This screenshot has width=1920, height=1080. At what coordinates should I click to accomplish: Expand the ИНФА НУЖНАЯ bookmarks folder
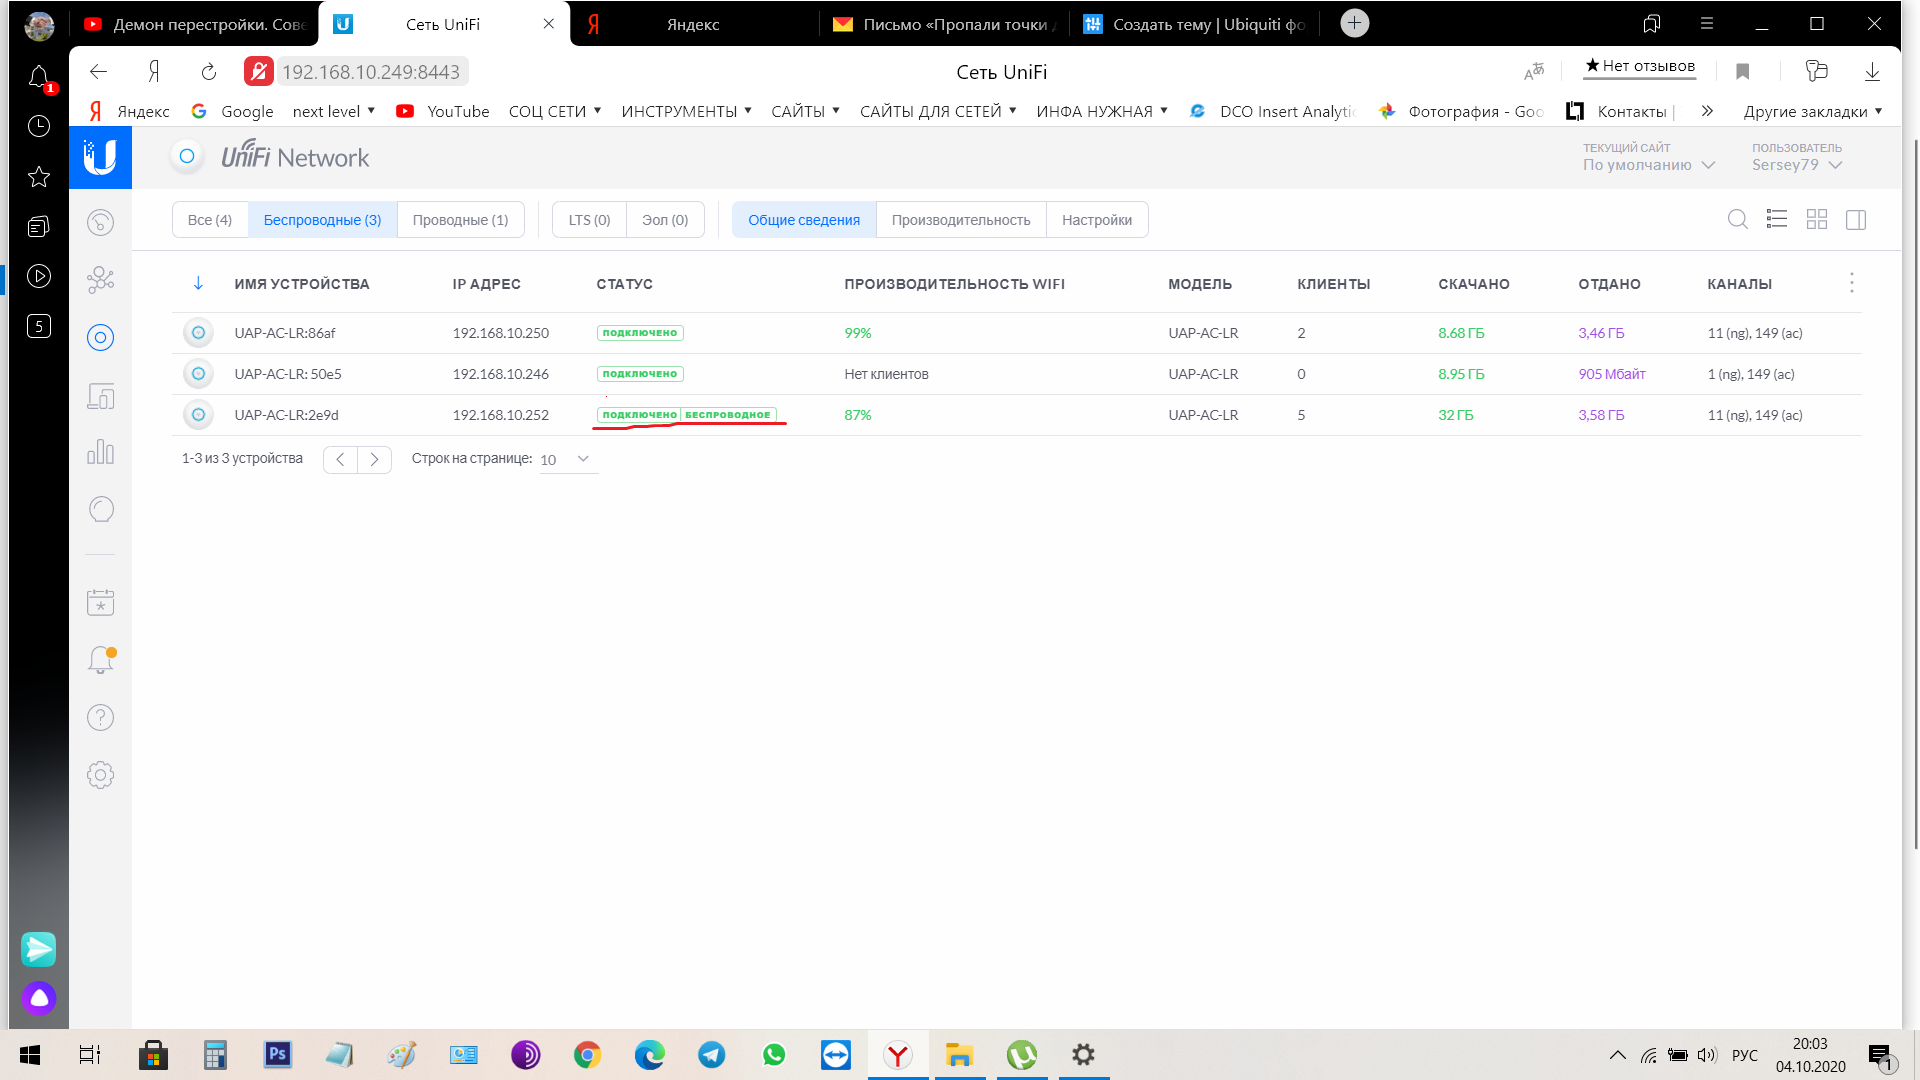(x=1102, y=111)
